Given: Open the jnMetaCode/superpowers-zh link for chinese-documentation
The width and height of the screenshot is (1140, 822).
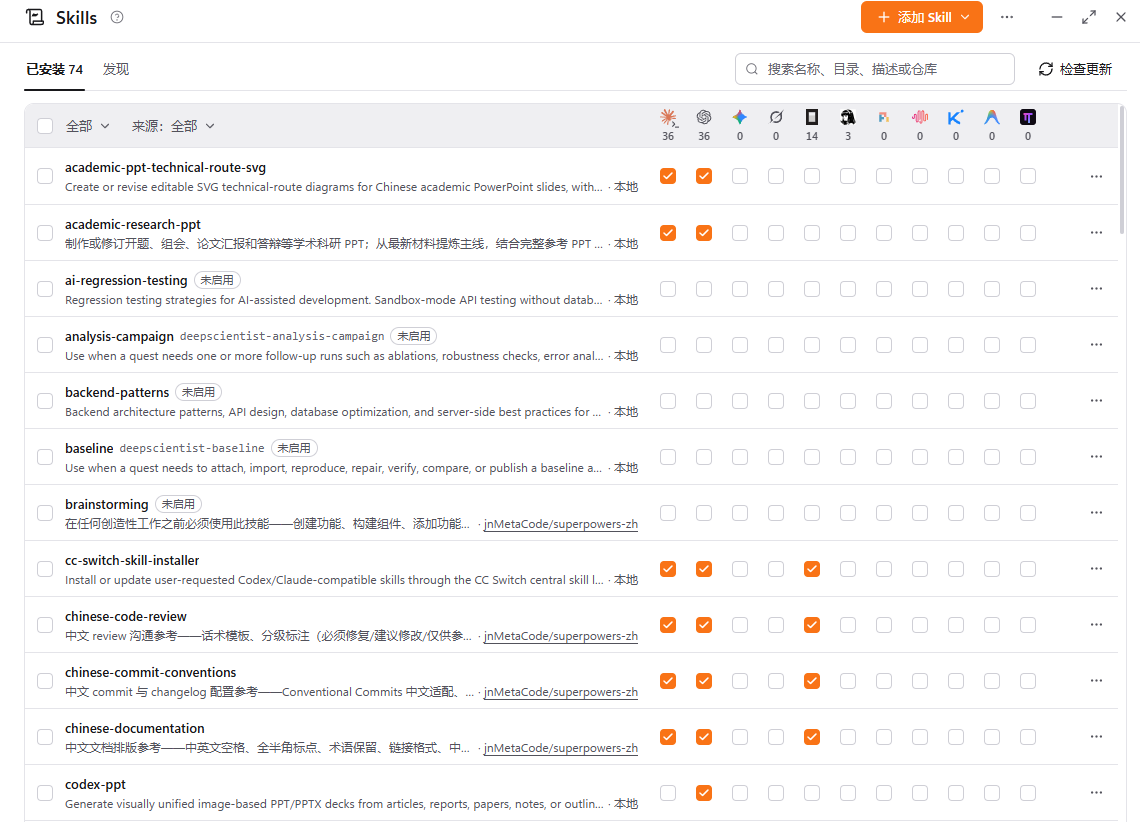Looking at the screenshot, I should 561,748.
